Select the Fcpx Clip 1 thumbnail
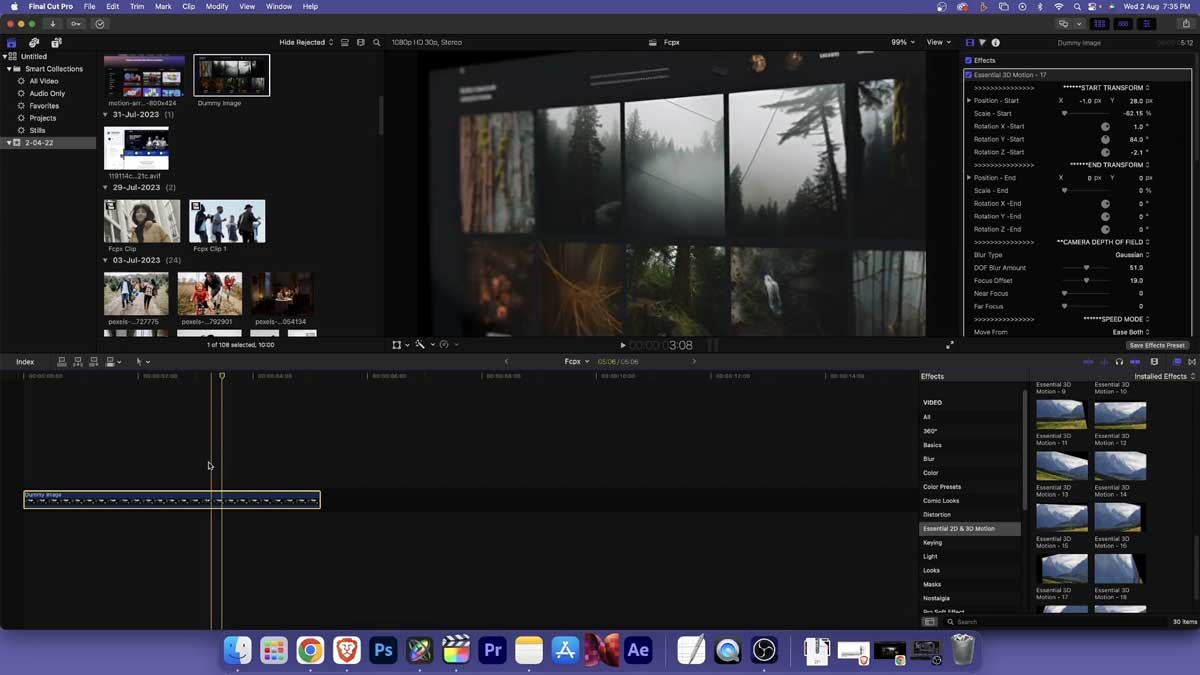The image size is (1200, 675). (x=227, y=221)
